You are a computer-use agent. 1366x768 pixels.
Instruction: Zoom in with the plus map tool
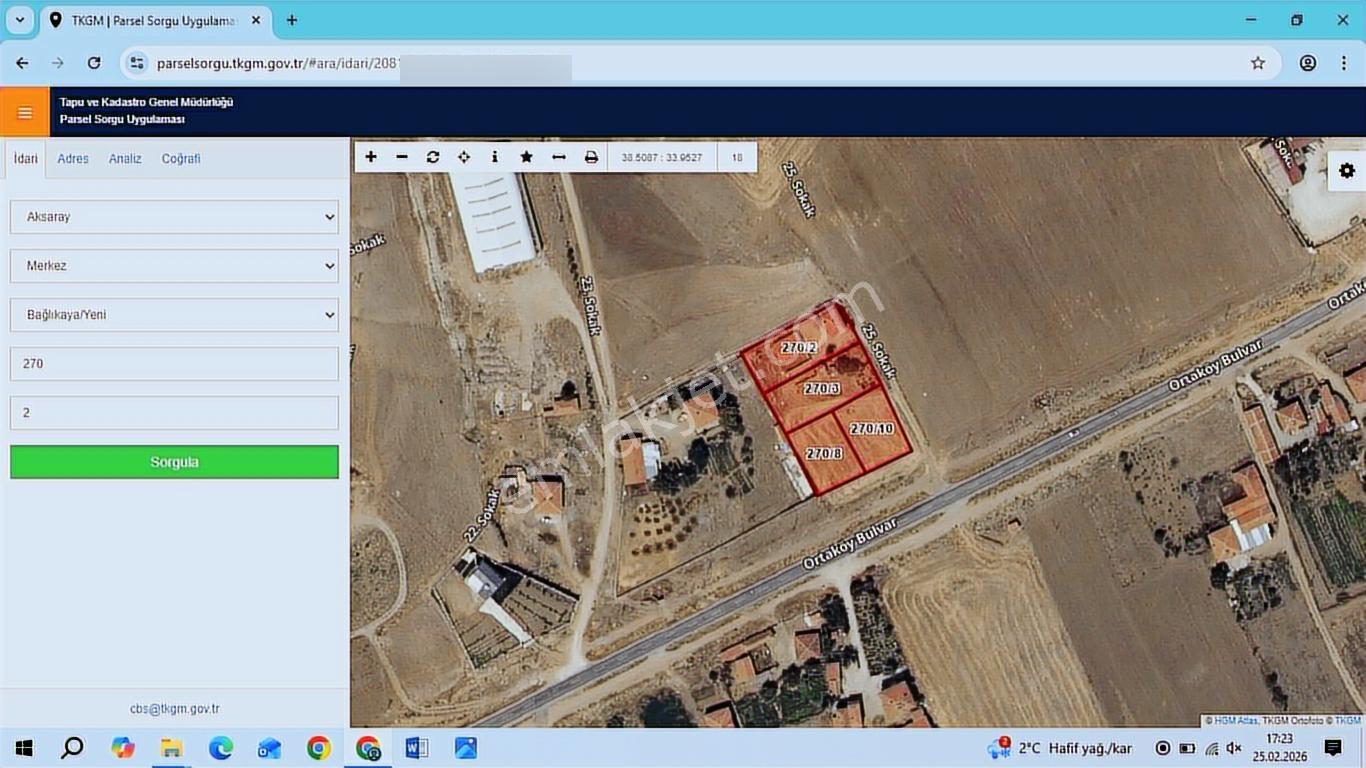371,157
